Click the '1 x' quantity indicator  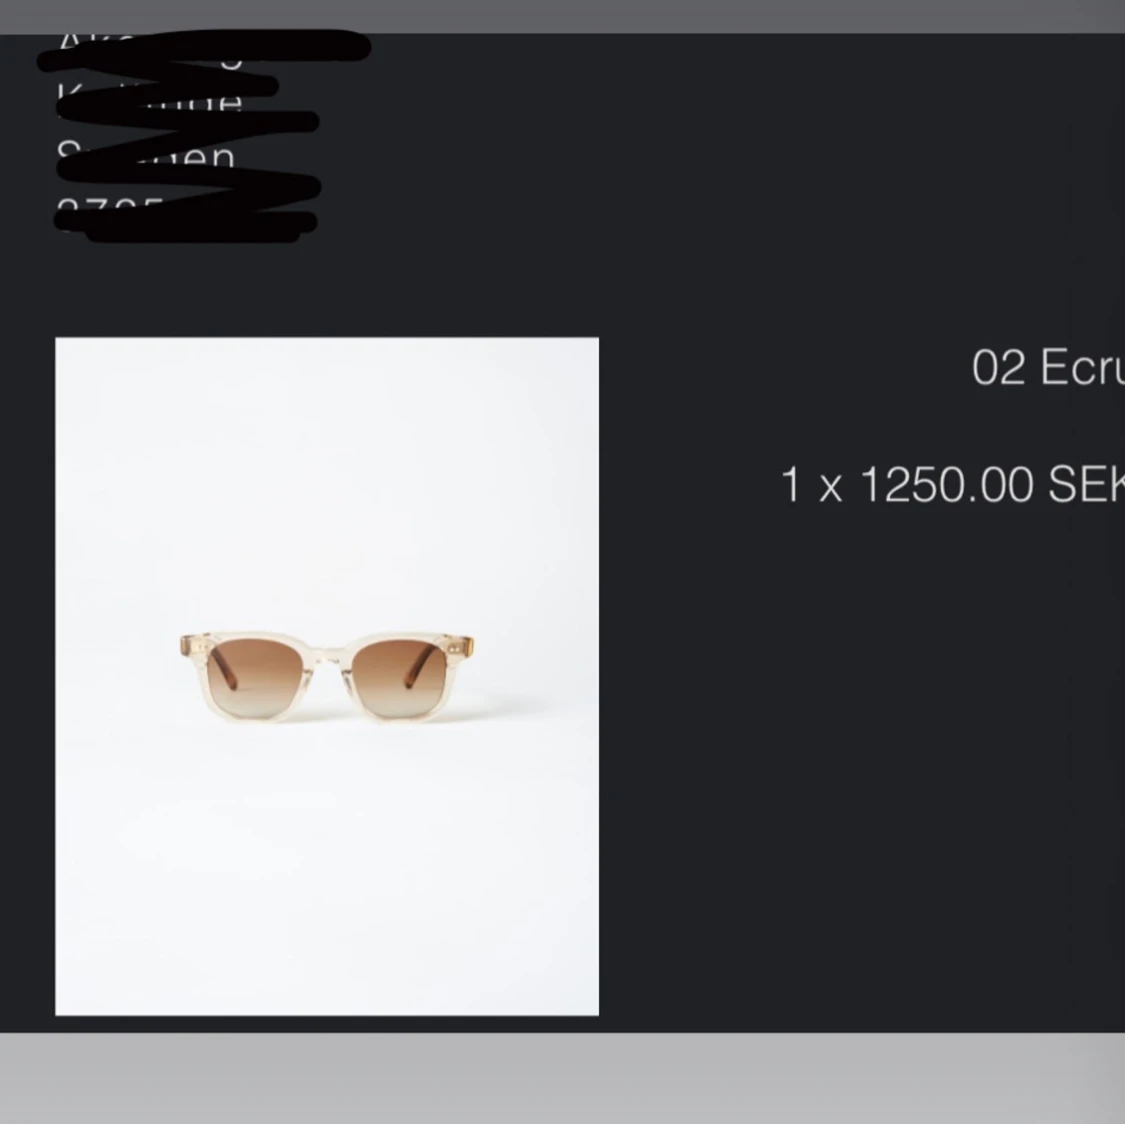[x=811, y=485]
